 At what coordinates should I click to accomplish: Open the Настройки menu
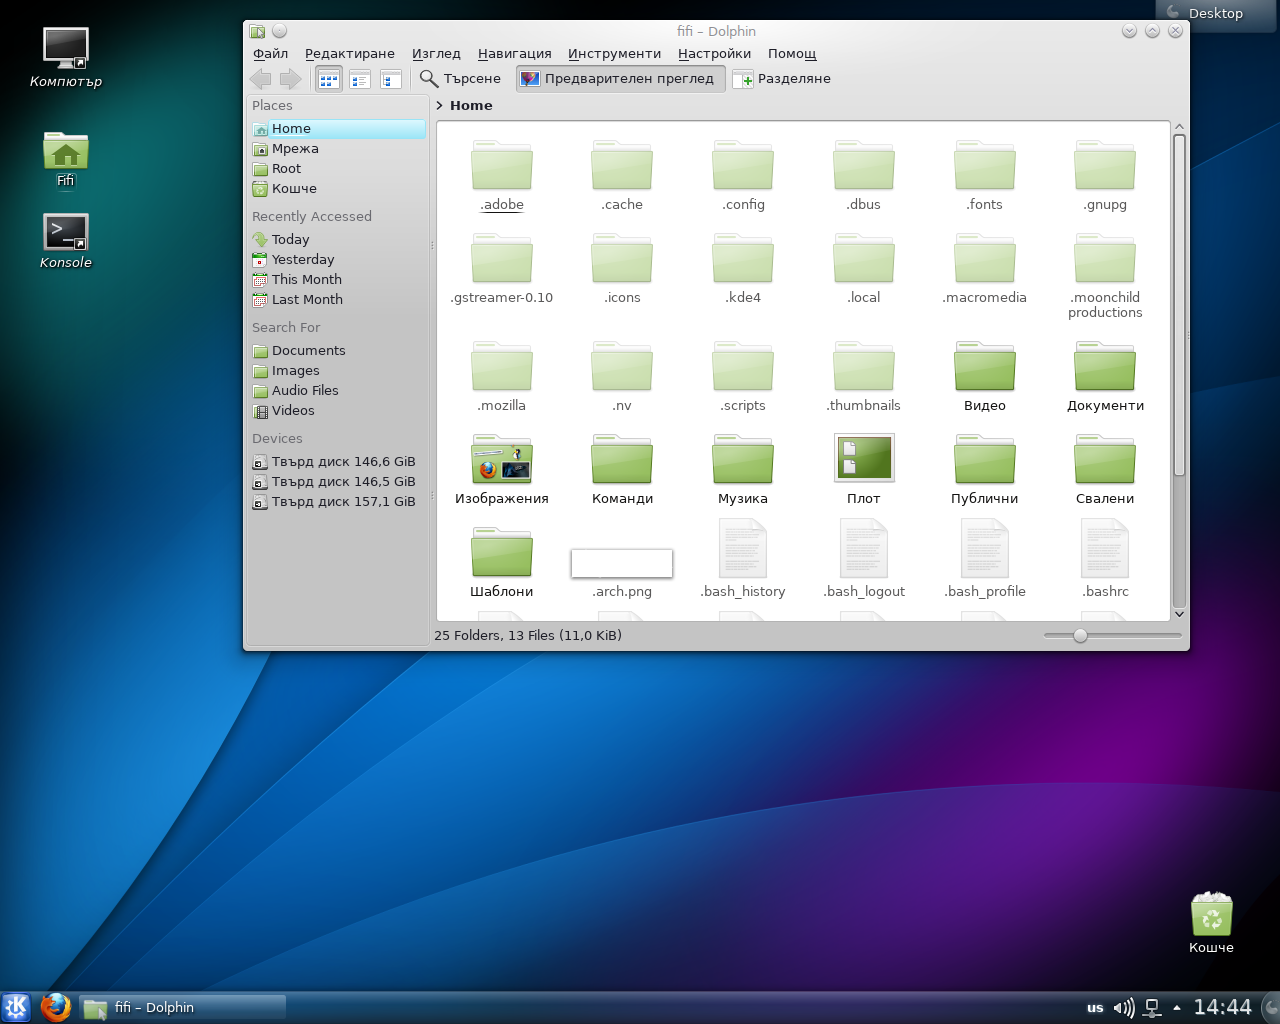coord(714,54)
